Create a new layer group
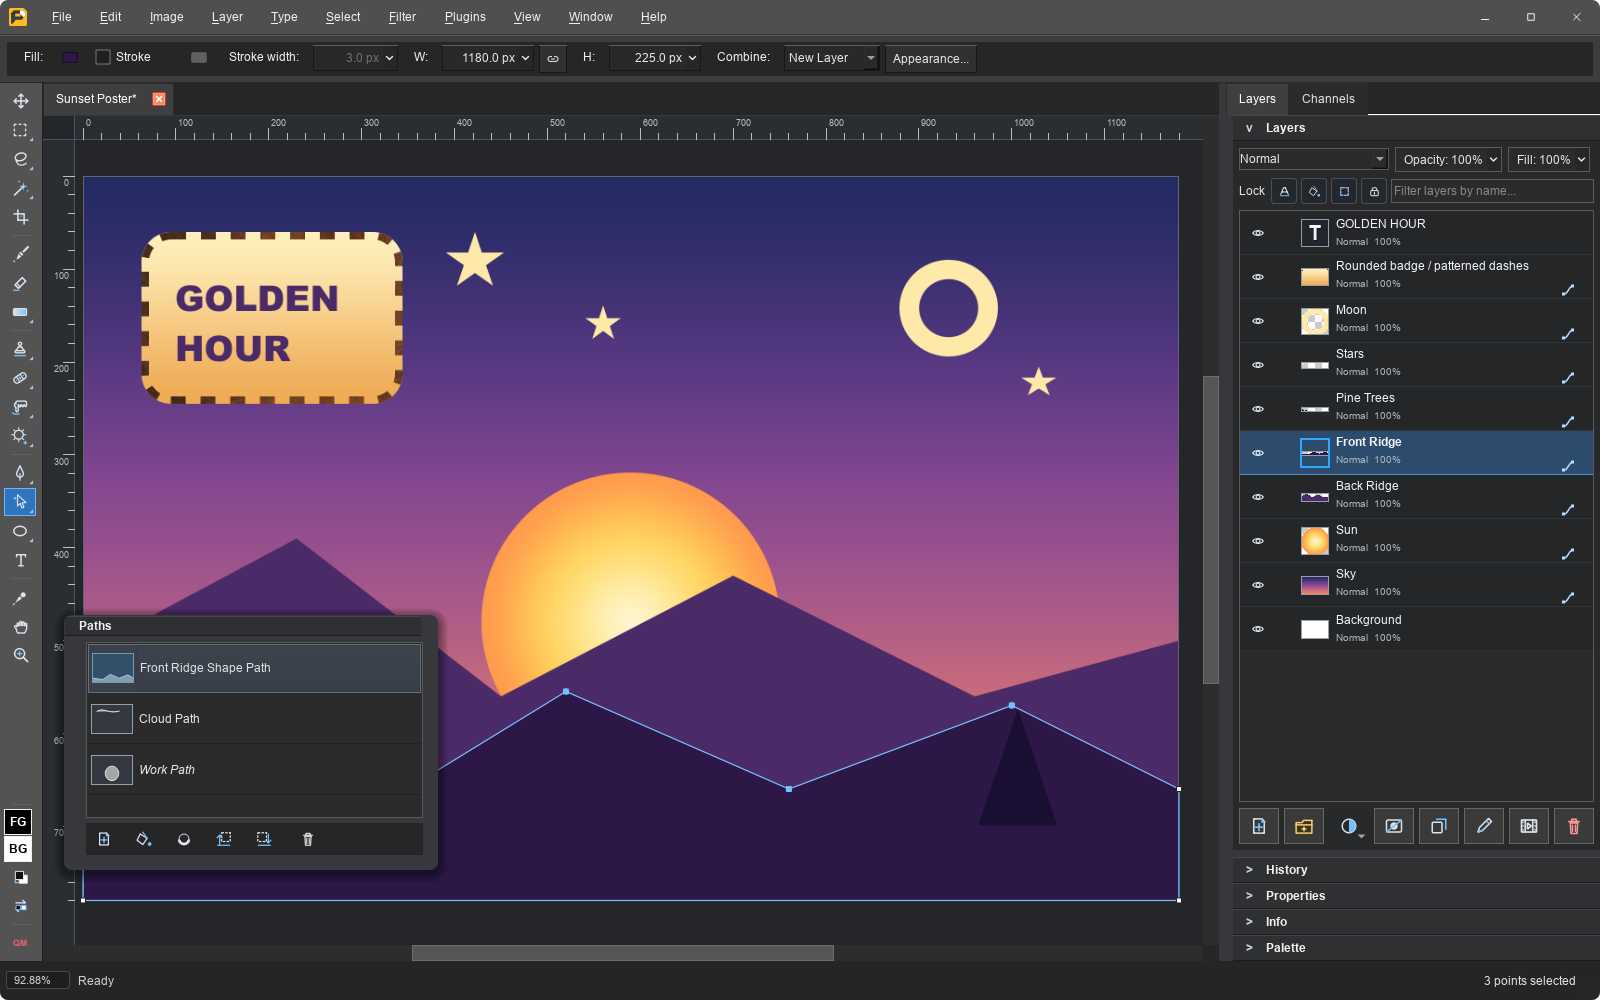The image size is (1600, 1000). 1304,826
